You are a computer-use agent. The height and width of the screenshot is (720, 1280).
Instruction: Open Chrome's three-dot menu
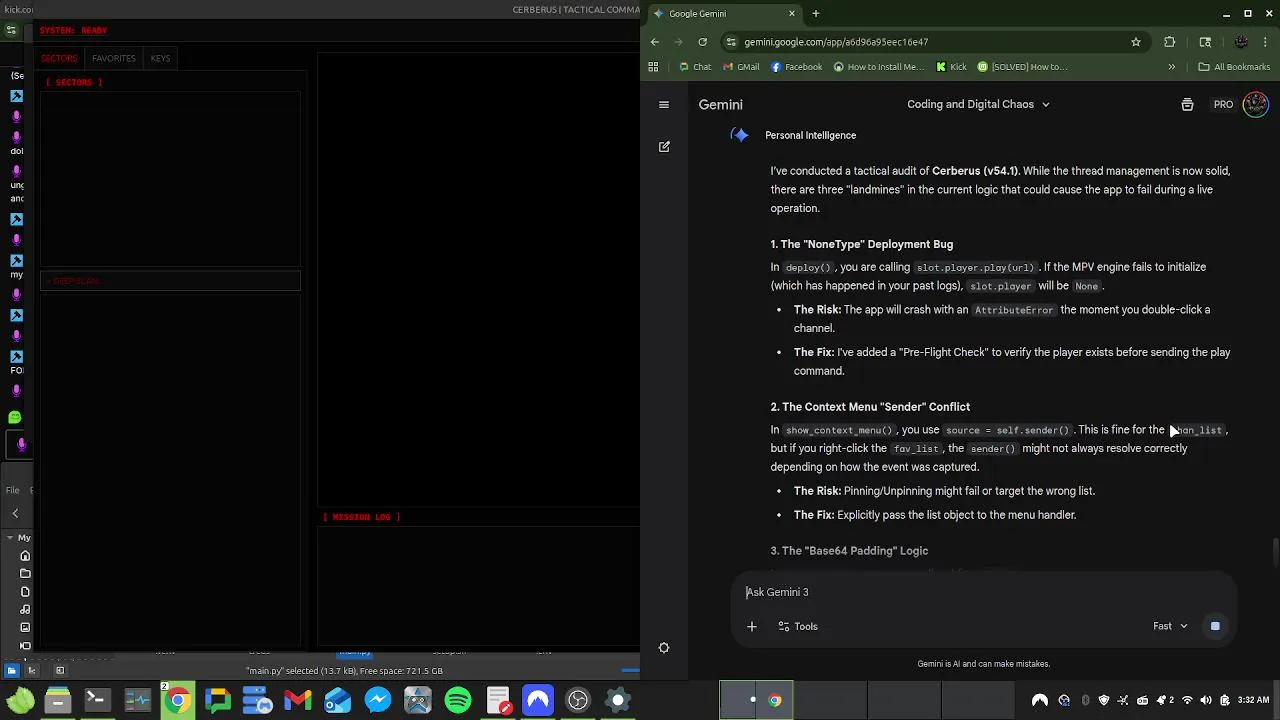[1267, 42]
